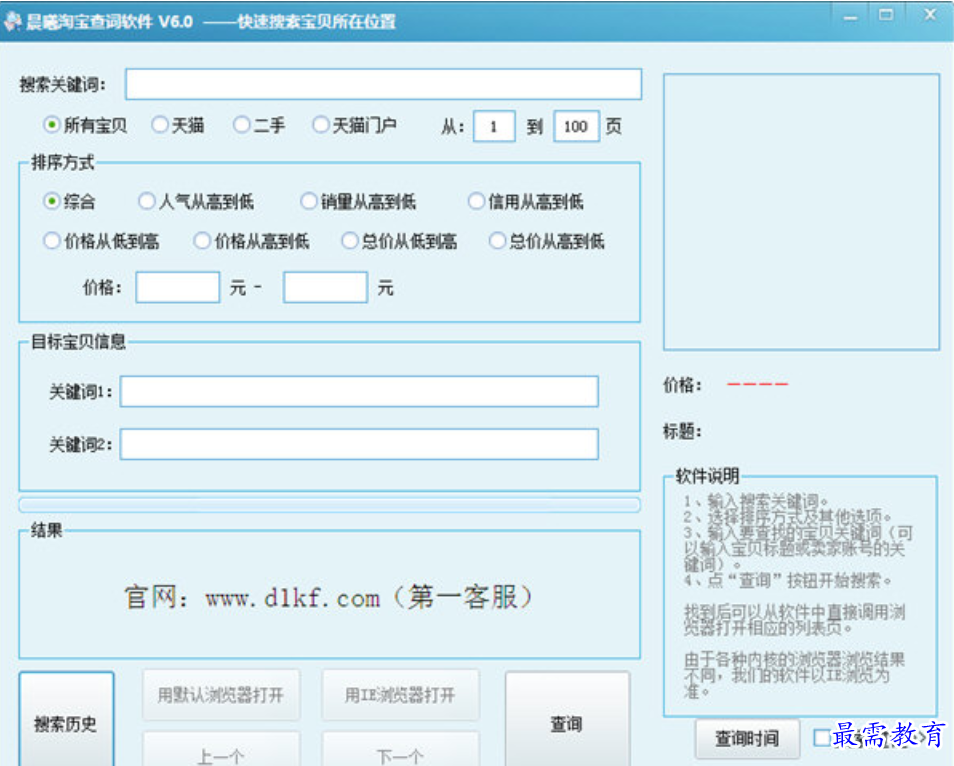Viewport: 954px width, 766px height.
Task: Click the minimum price input field
Action: click(178, 287)
